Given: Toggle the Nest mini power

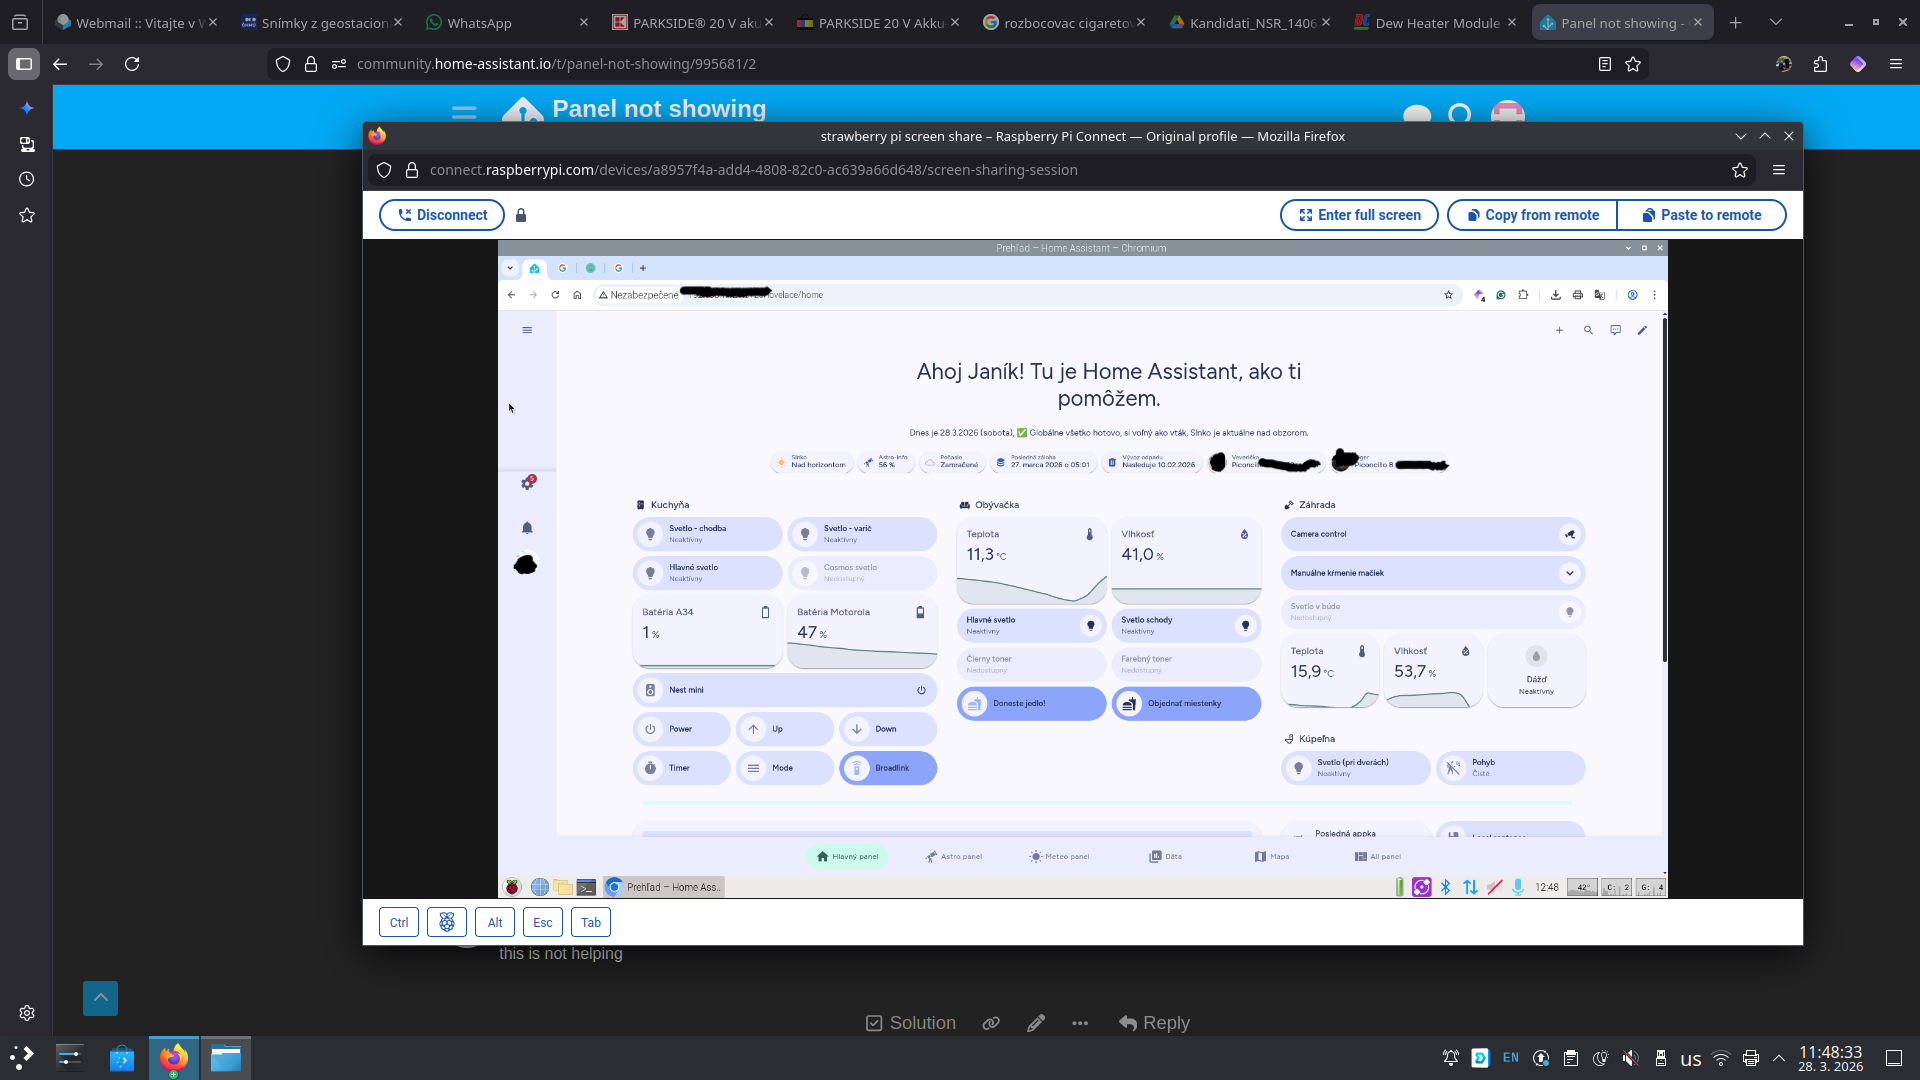Looking at the screenshot, I should 921,690.
